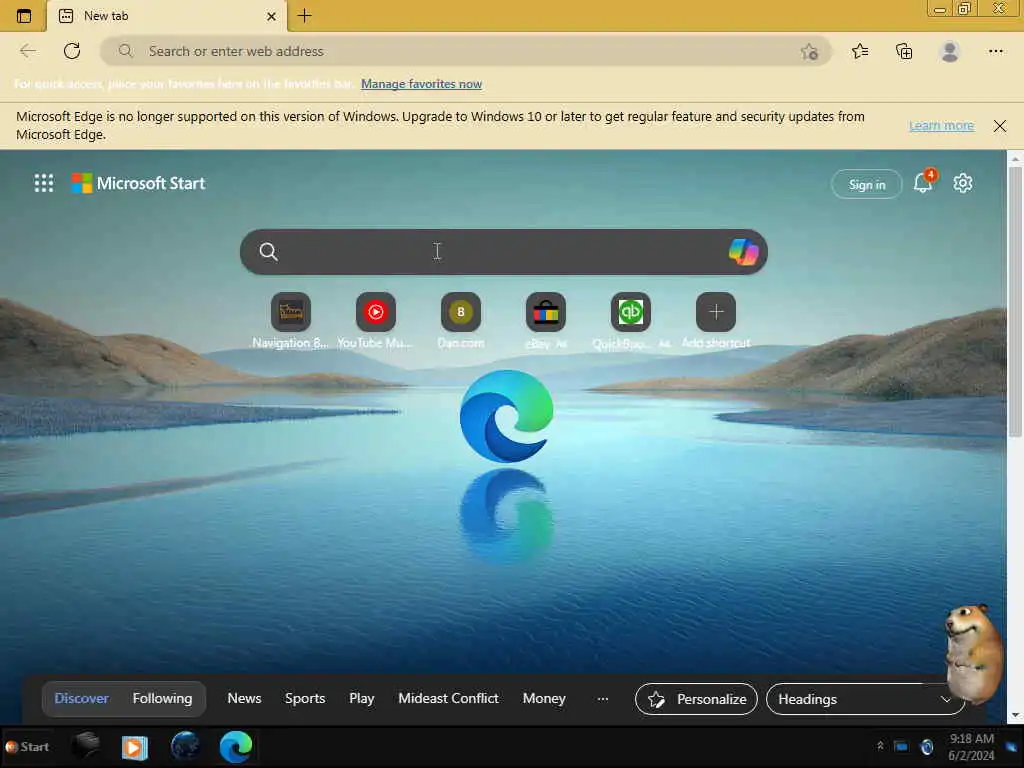Open the black box taskbar app
1024x768 pixels.
[86, 746]
